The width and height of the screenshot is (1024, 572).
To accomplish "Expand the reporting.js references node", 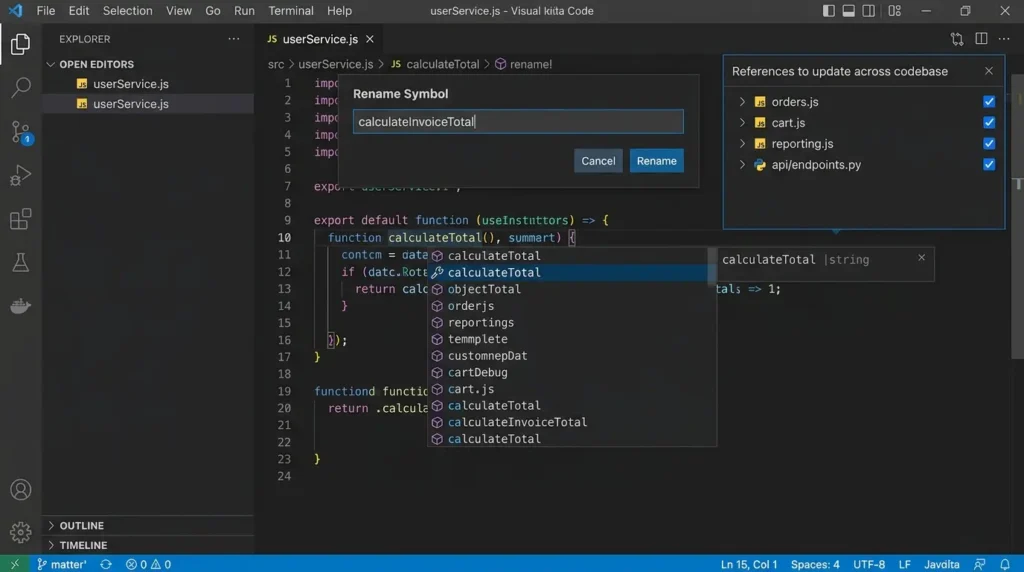I will (742, 144).
